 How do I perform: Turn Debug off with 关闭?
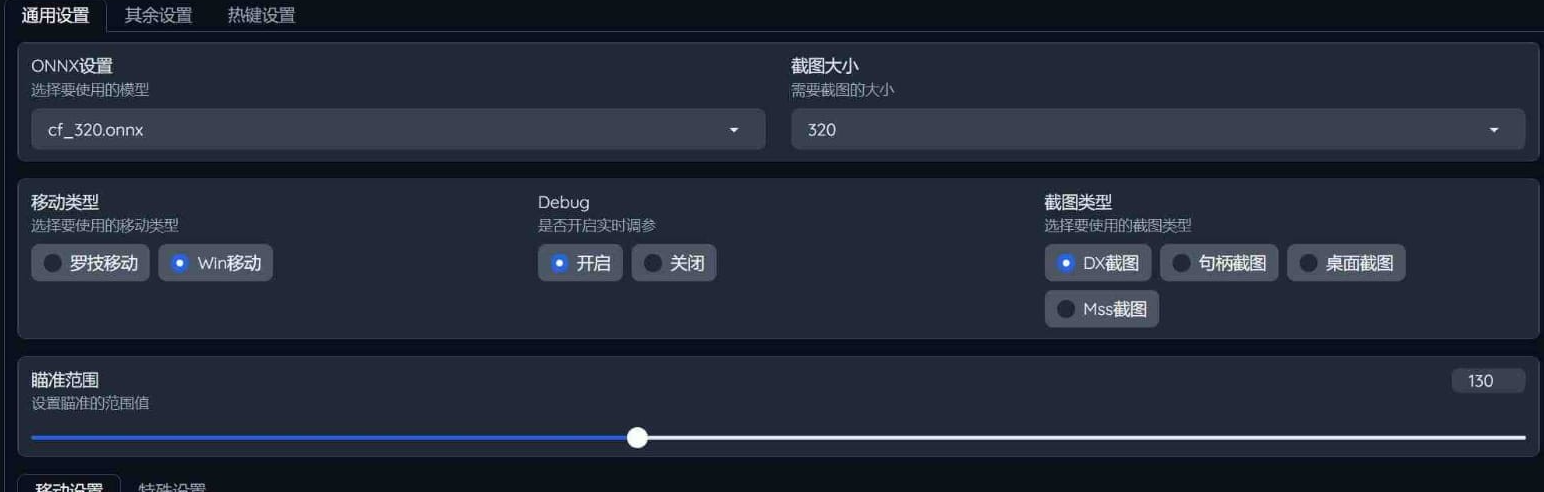pos(674,263)
